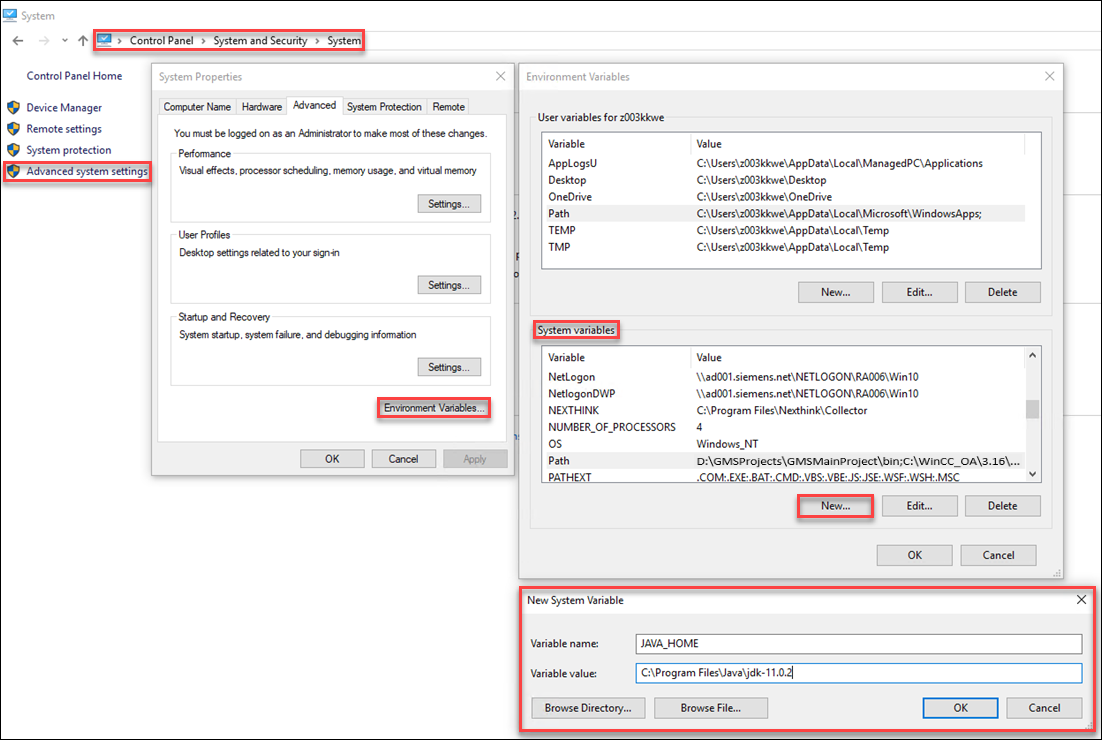Click the Remote settings shield icon
The height and width of the screenshot is (740, 1102).
(x=13, y=129)
